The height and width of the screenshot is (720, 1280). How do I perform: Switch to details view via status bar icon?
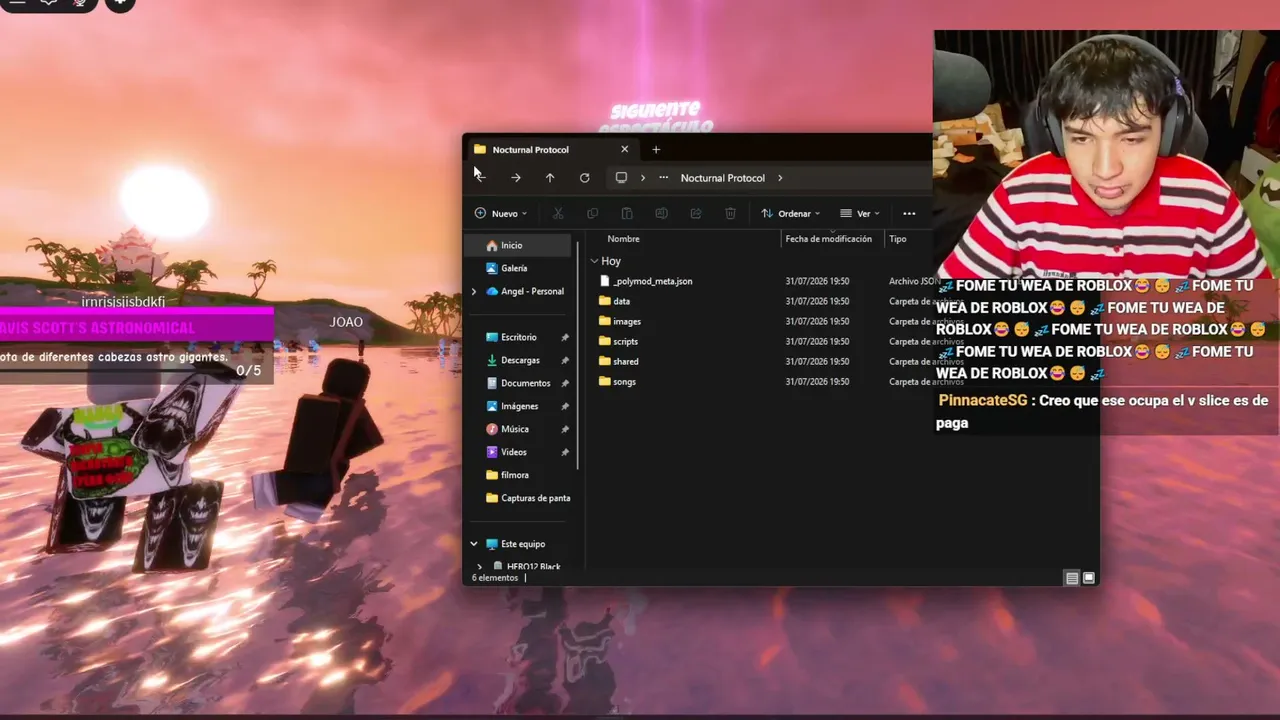click(1071, 578)
